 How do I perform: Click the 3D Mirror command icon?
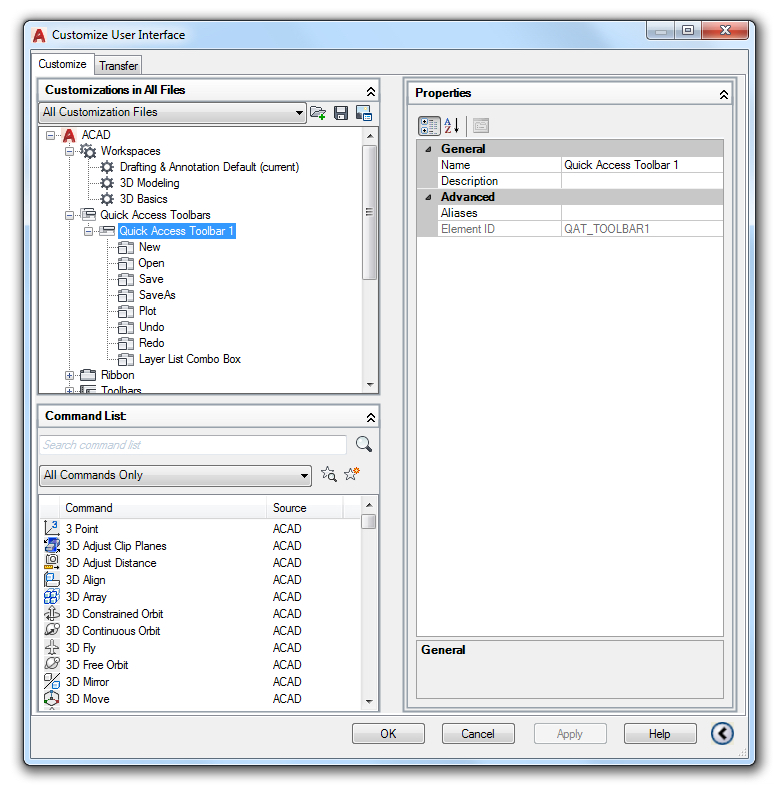pos(52,682)
